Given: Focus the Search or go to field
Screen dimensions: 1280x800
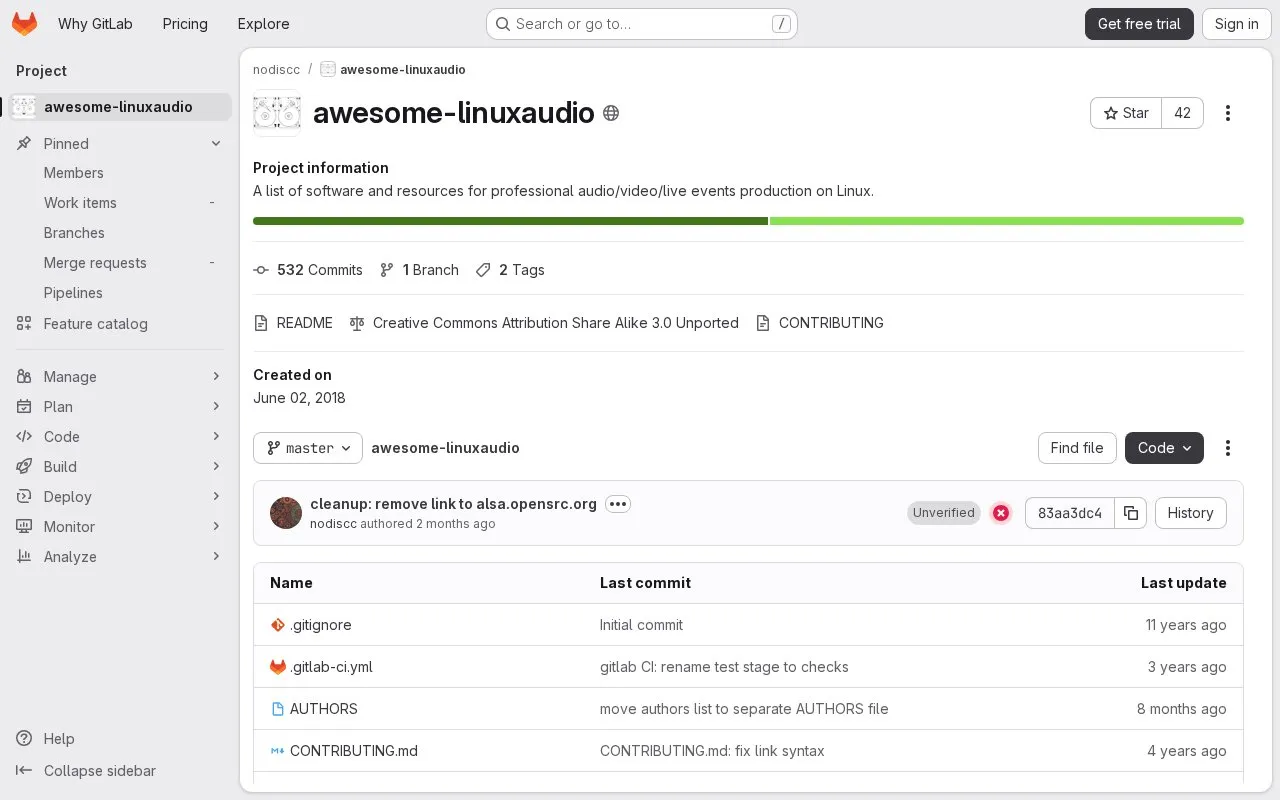Looking at the screenshot, I should (641, 24).
